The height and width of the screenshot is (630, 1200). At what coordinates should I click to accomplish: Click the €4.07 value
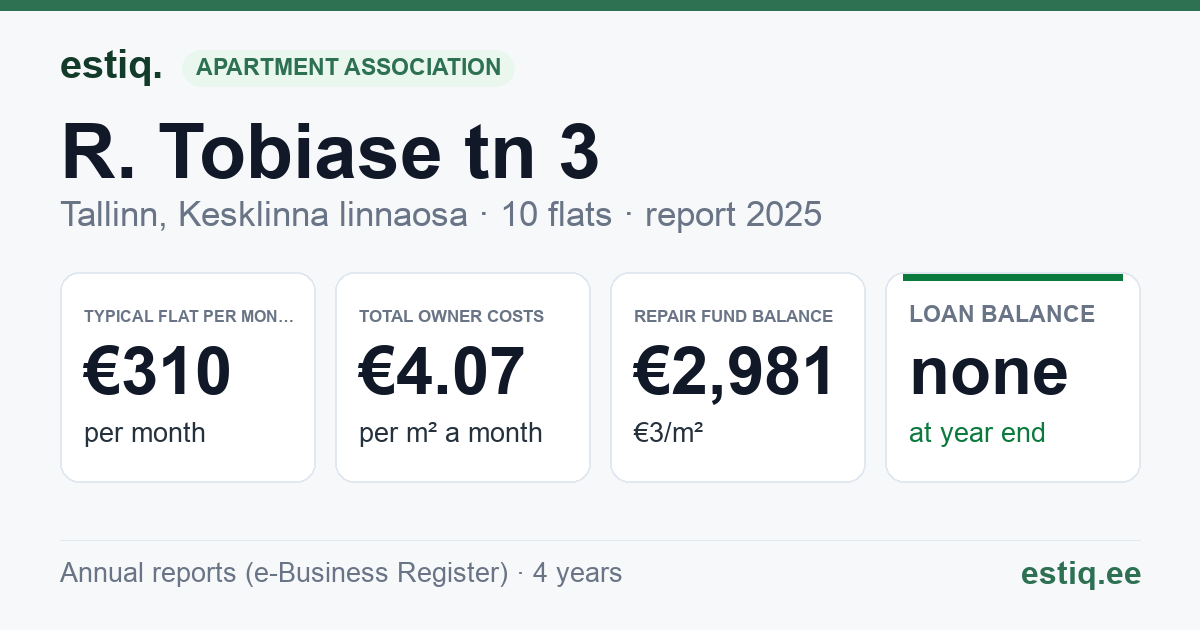[x=441, y=371]
